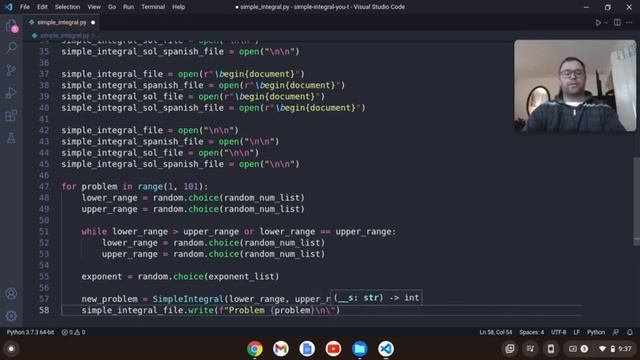Click line number 47 in the gutter

coord(44,187)
